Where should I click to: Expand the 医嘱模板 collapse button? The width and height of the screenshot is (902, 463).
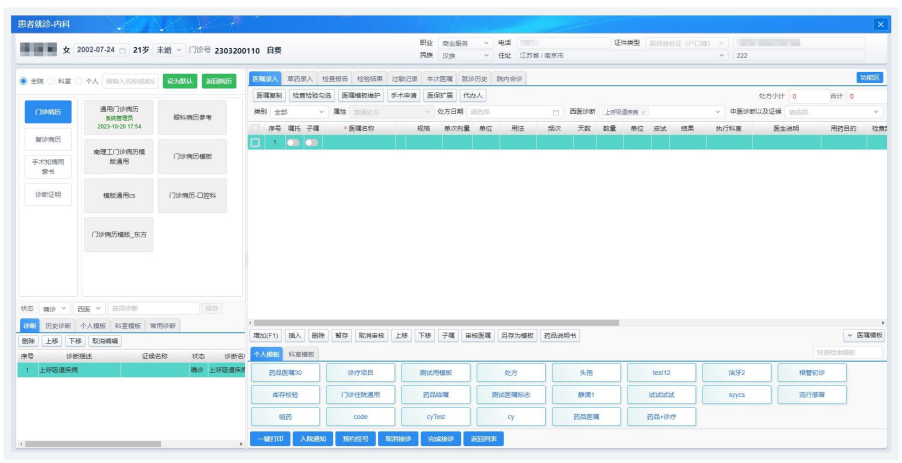pos(864,335)
